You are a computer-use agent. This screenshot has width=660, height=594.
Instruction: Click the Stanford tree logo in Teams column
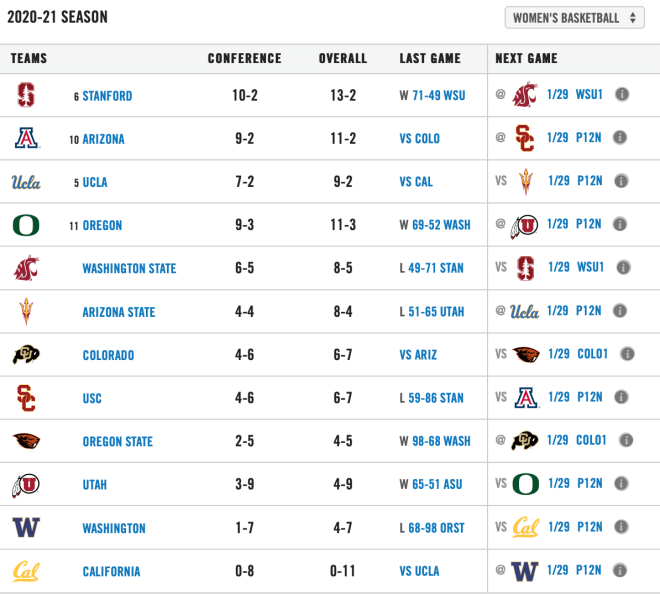[x=26, y=95]
